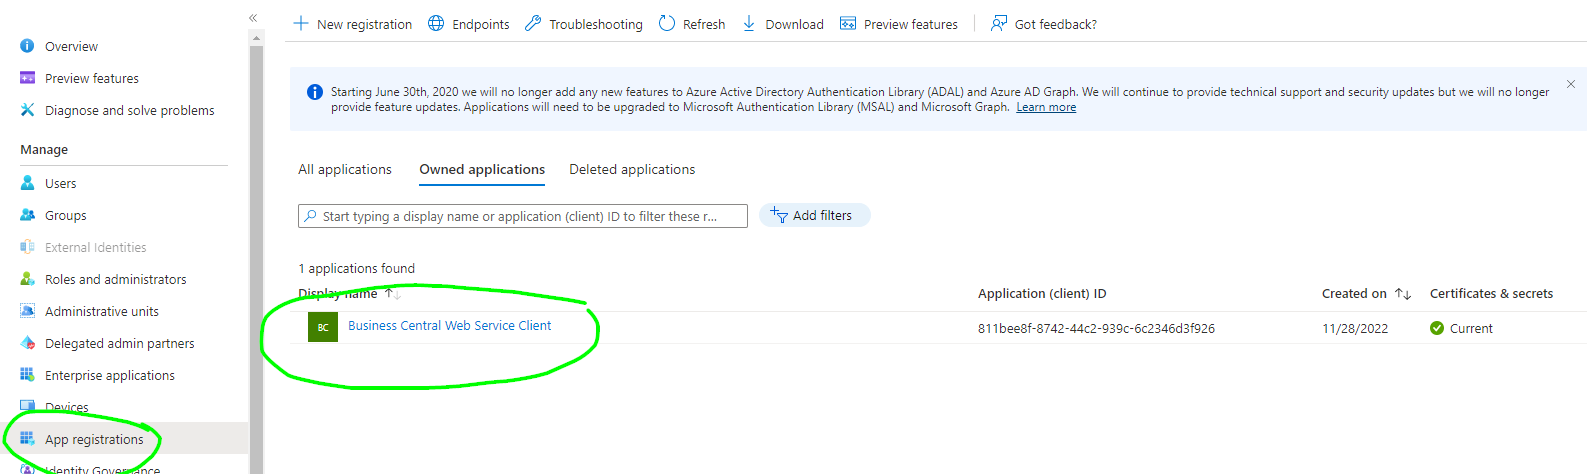Open Administrative units menu item
Viewport: 1587px width, 474px height.
[102, 311]
